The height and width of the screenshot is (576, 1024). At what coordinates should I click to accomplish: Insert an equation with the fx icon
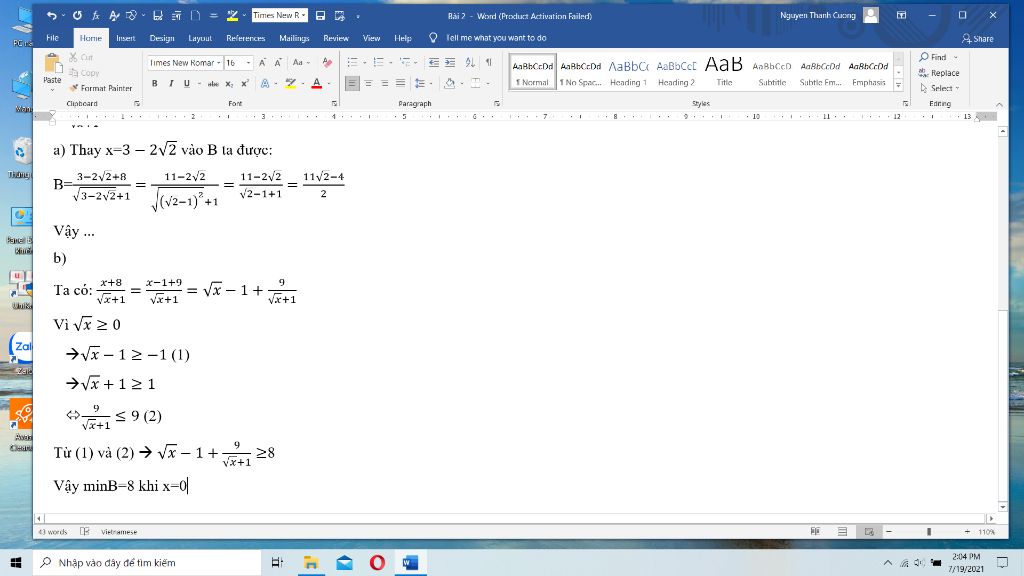point(95,16)
